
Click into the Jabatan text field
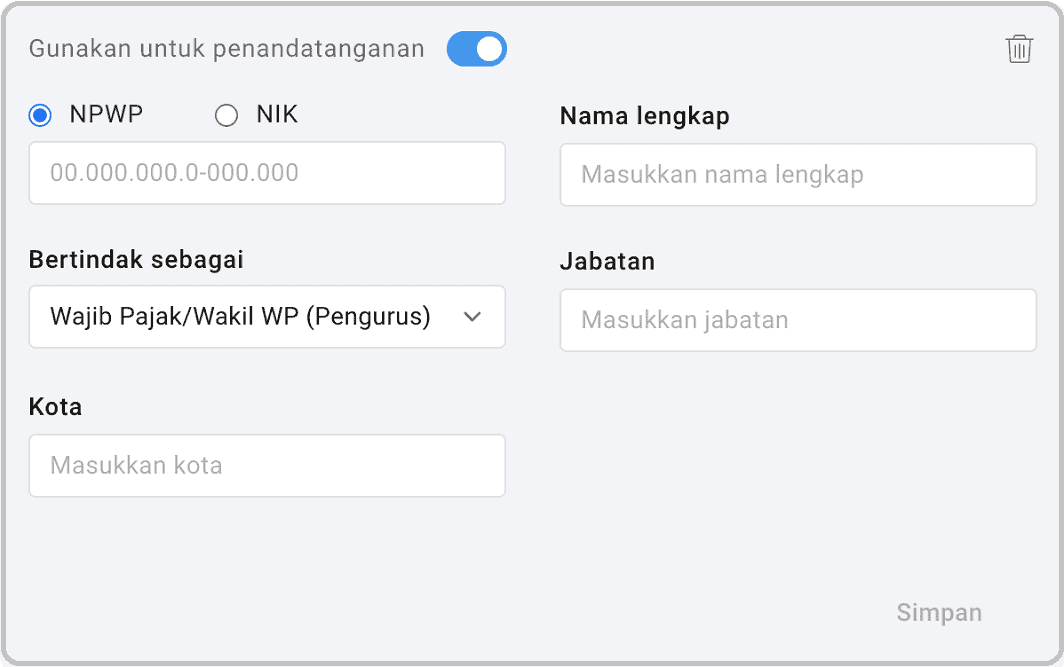(x=798, y=320)
